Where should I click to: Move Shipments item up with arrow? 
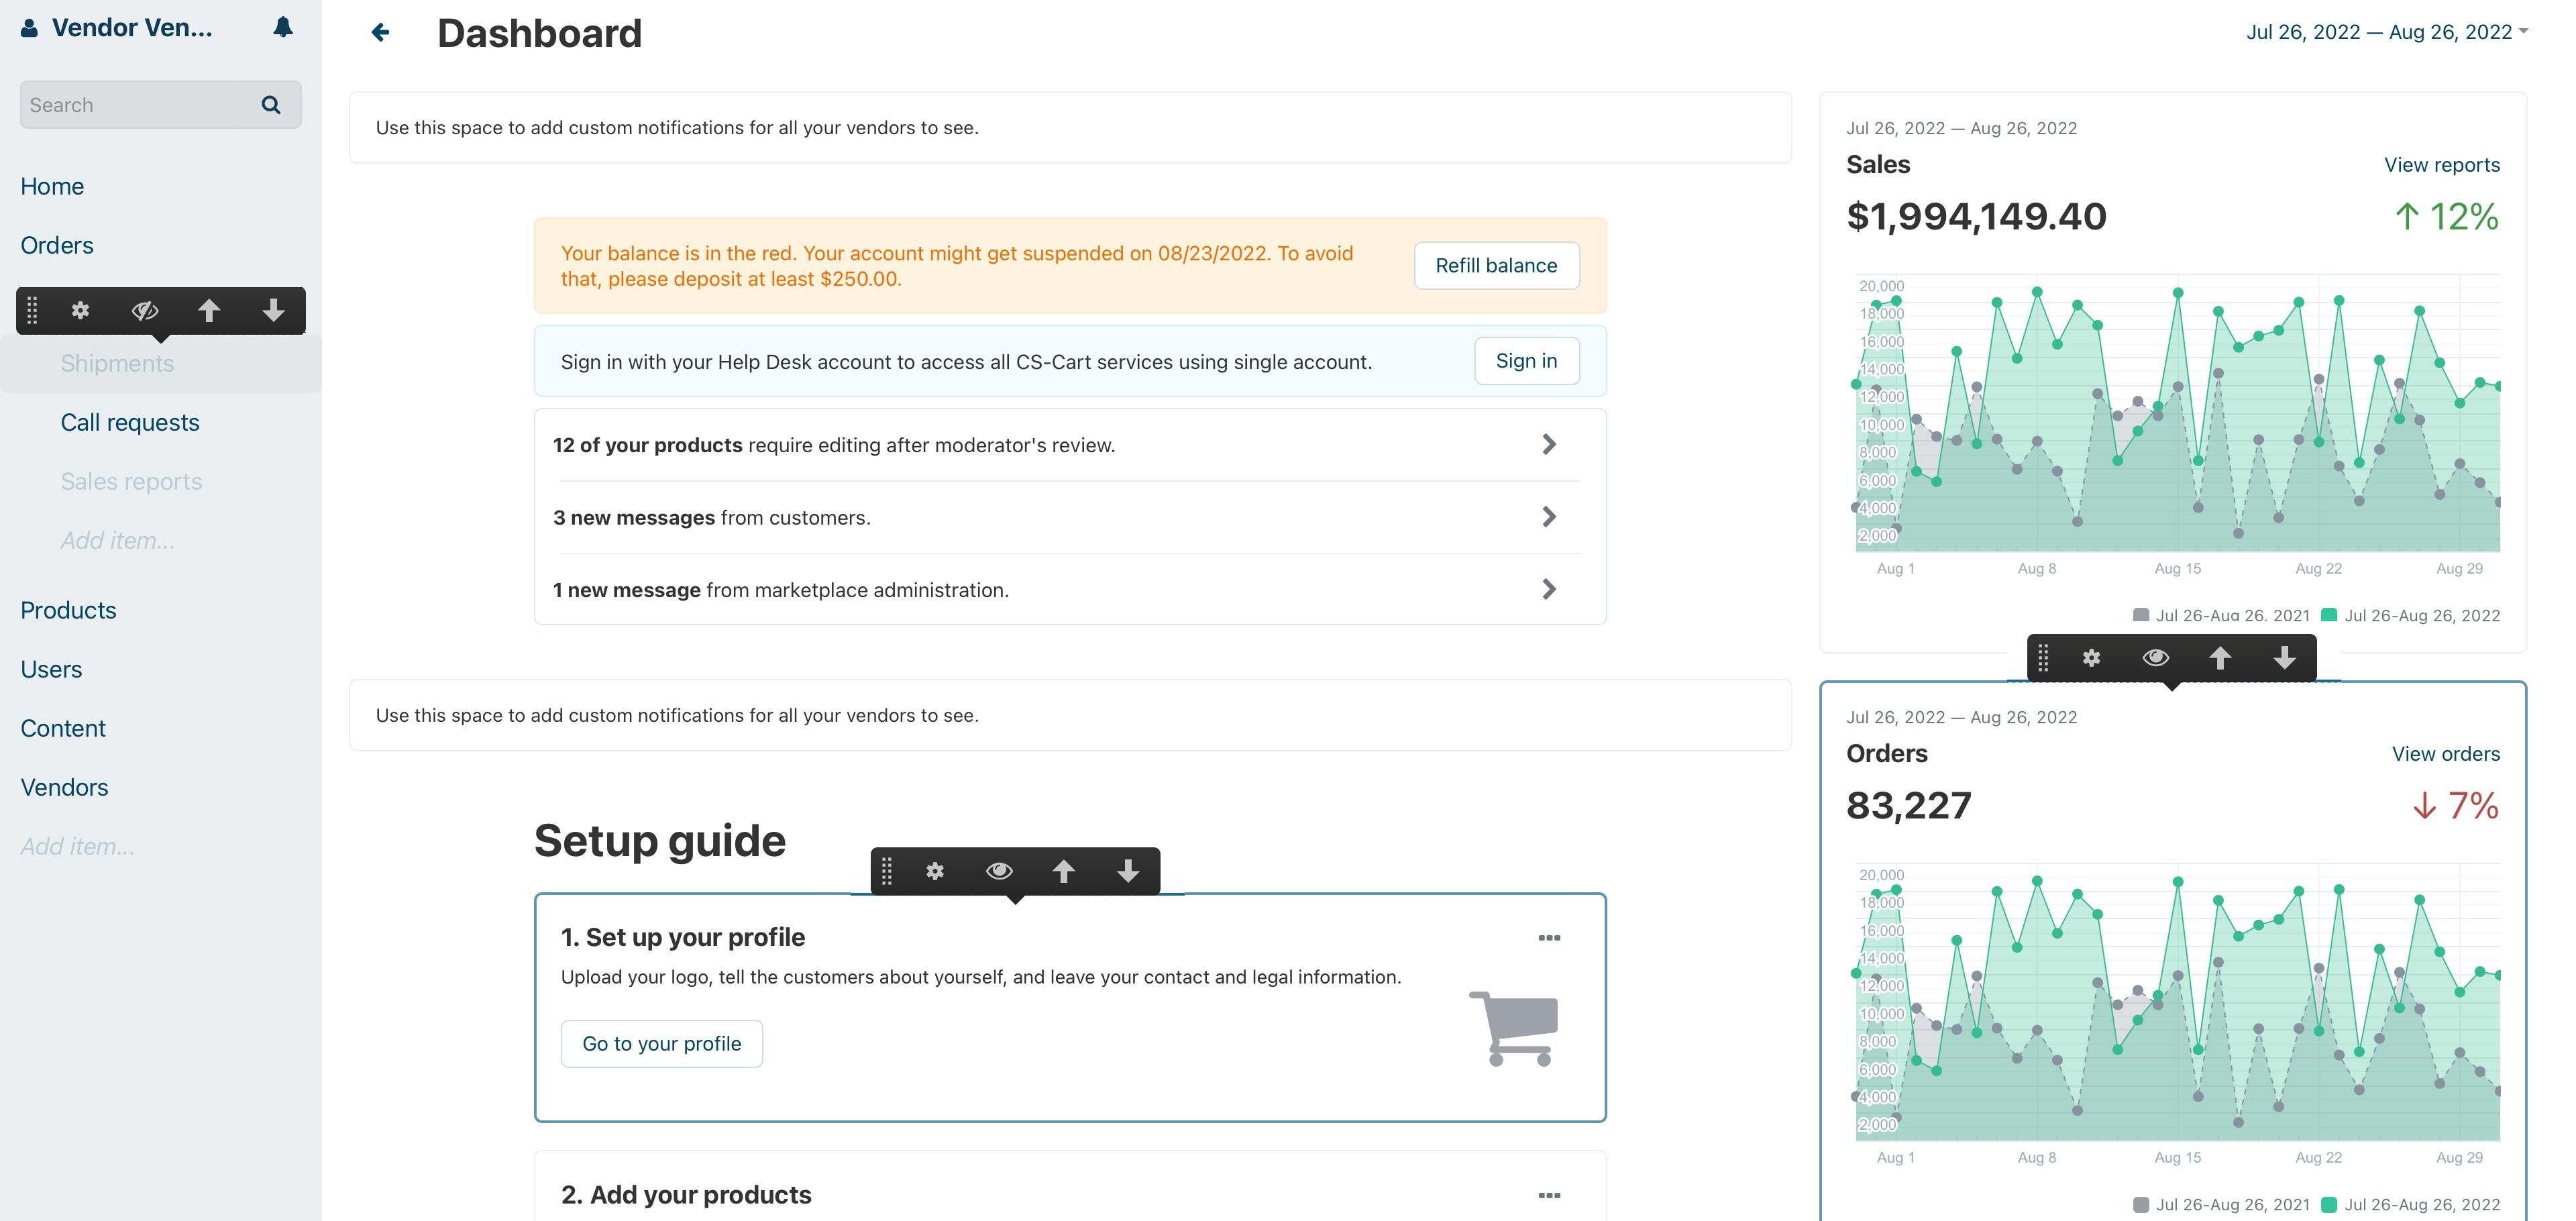pos(208,311)
